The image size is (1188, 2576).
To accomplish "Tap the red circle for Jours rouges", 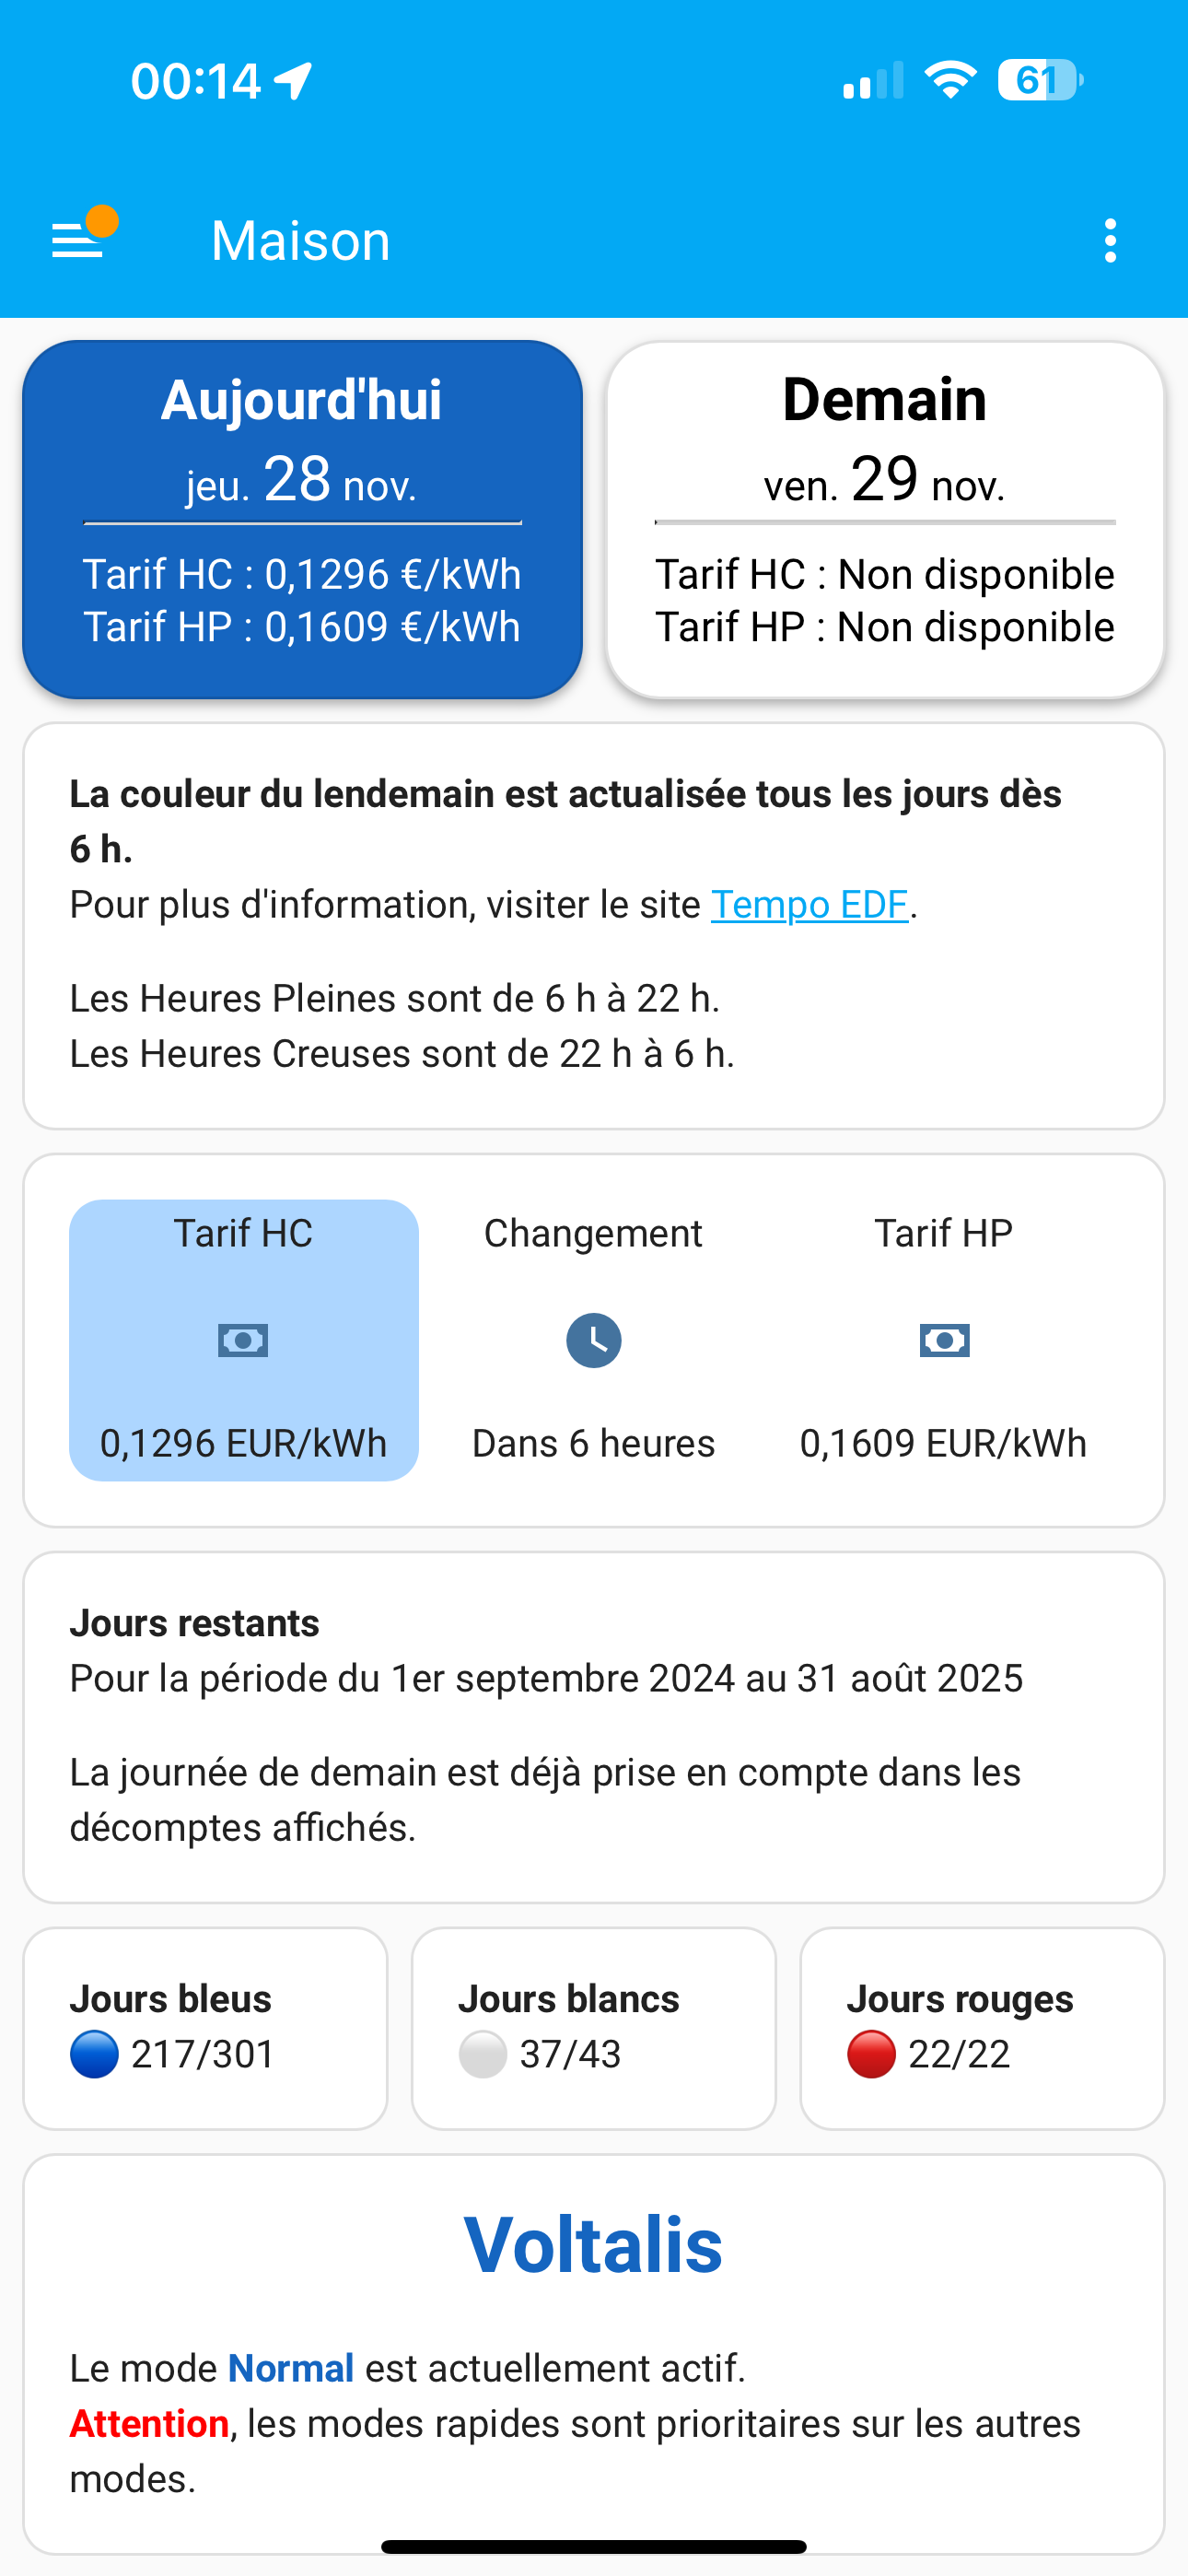I will click(x=871, y=2054).
